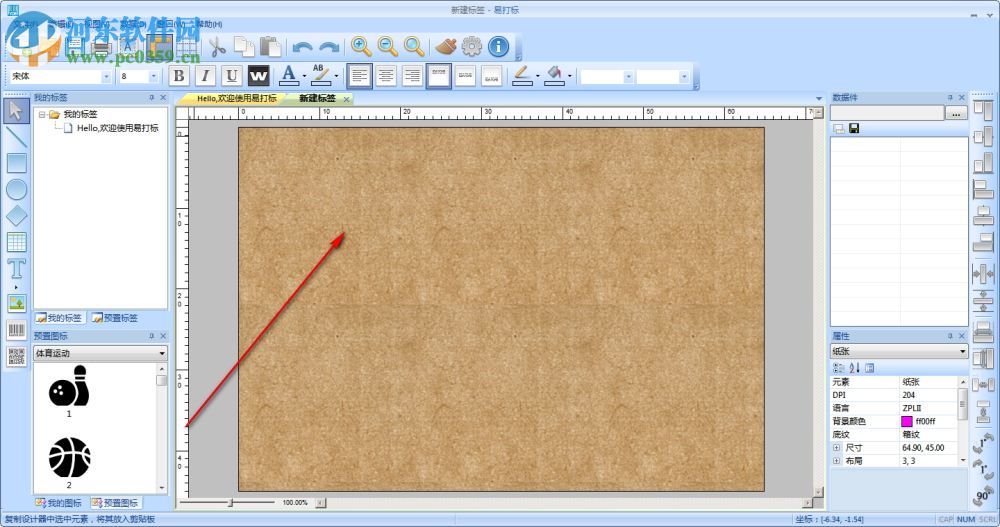Viewport: 1000px width, 527px height.
Task: Close the 属性 properties panel
Action: pyautogui.click(x=962, y=336)
